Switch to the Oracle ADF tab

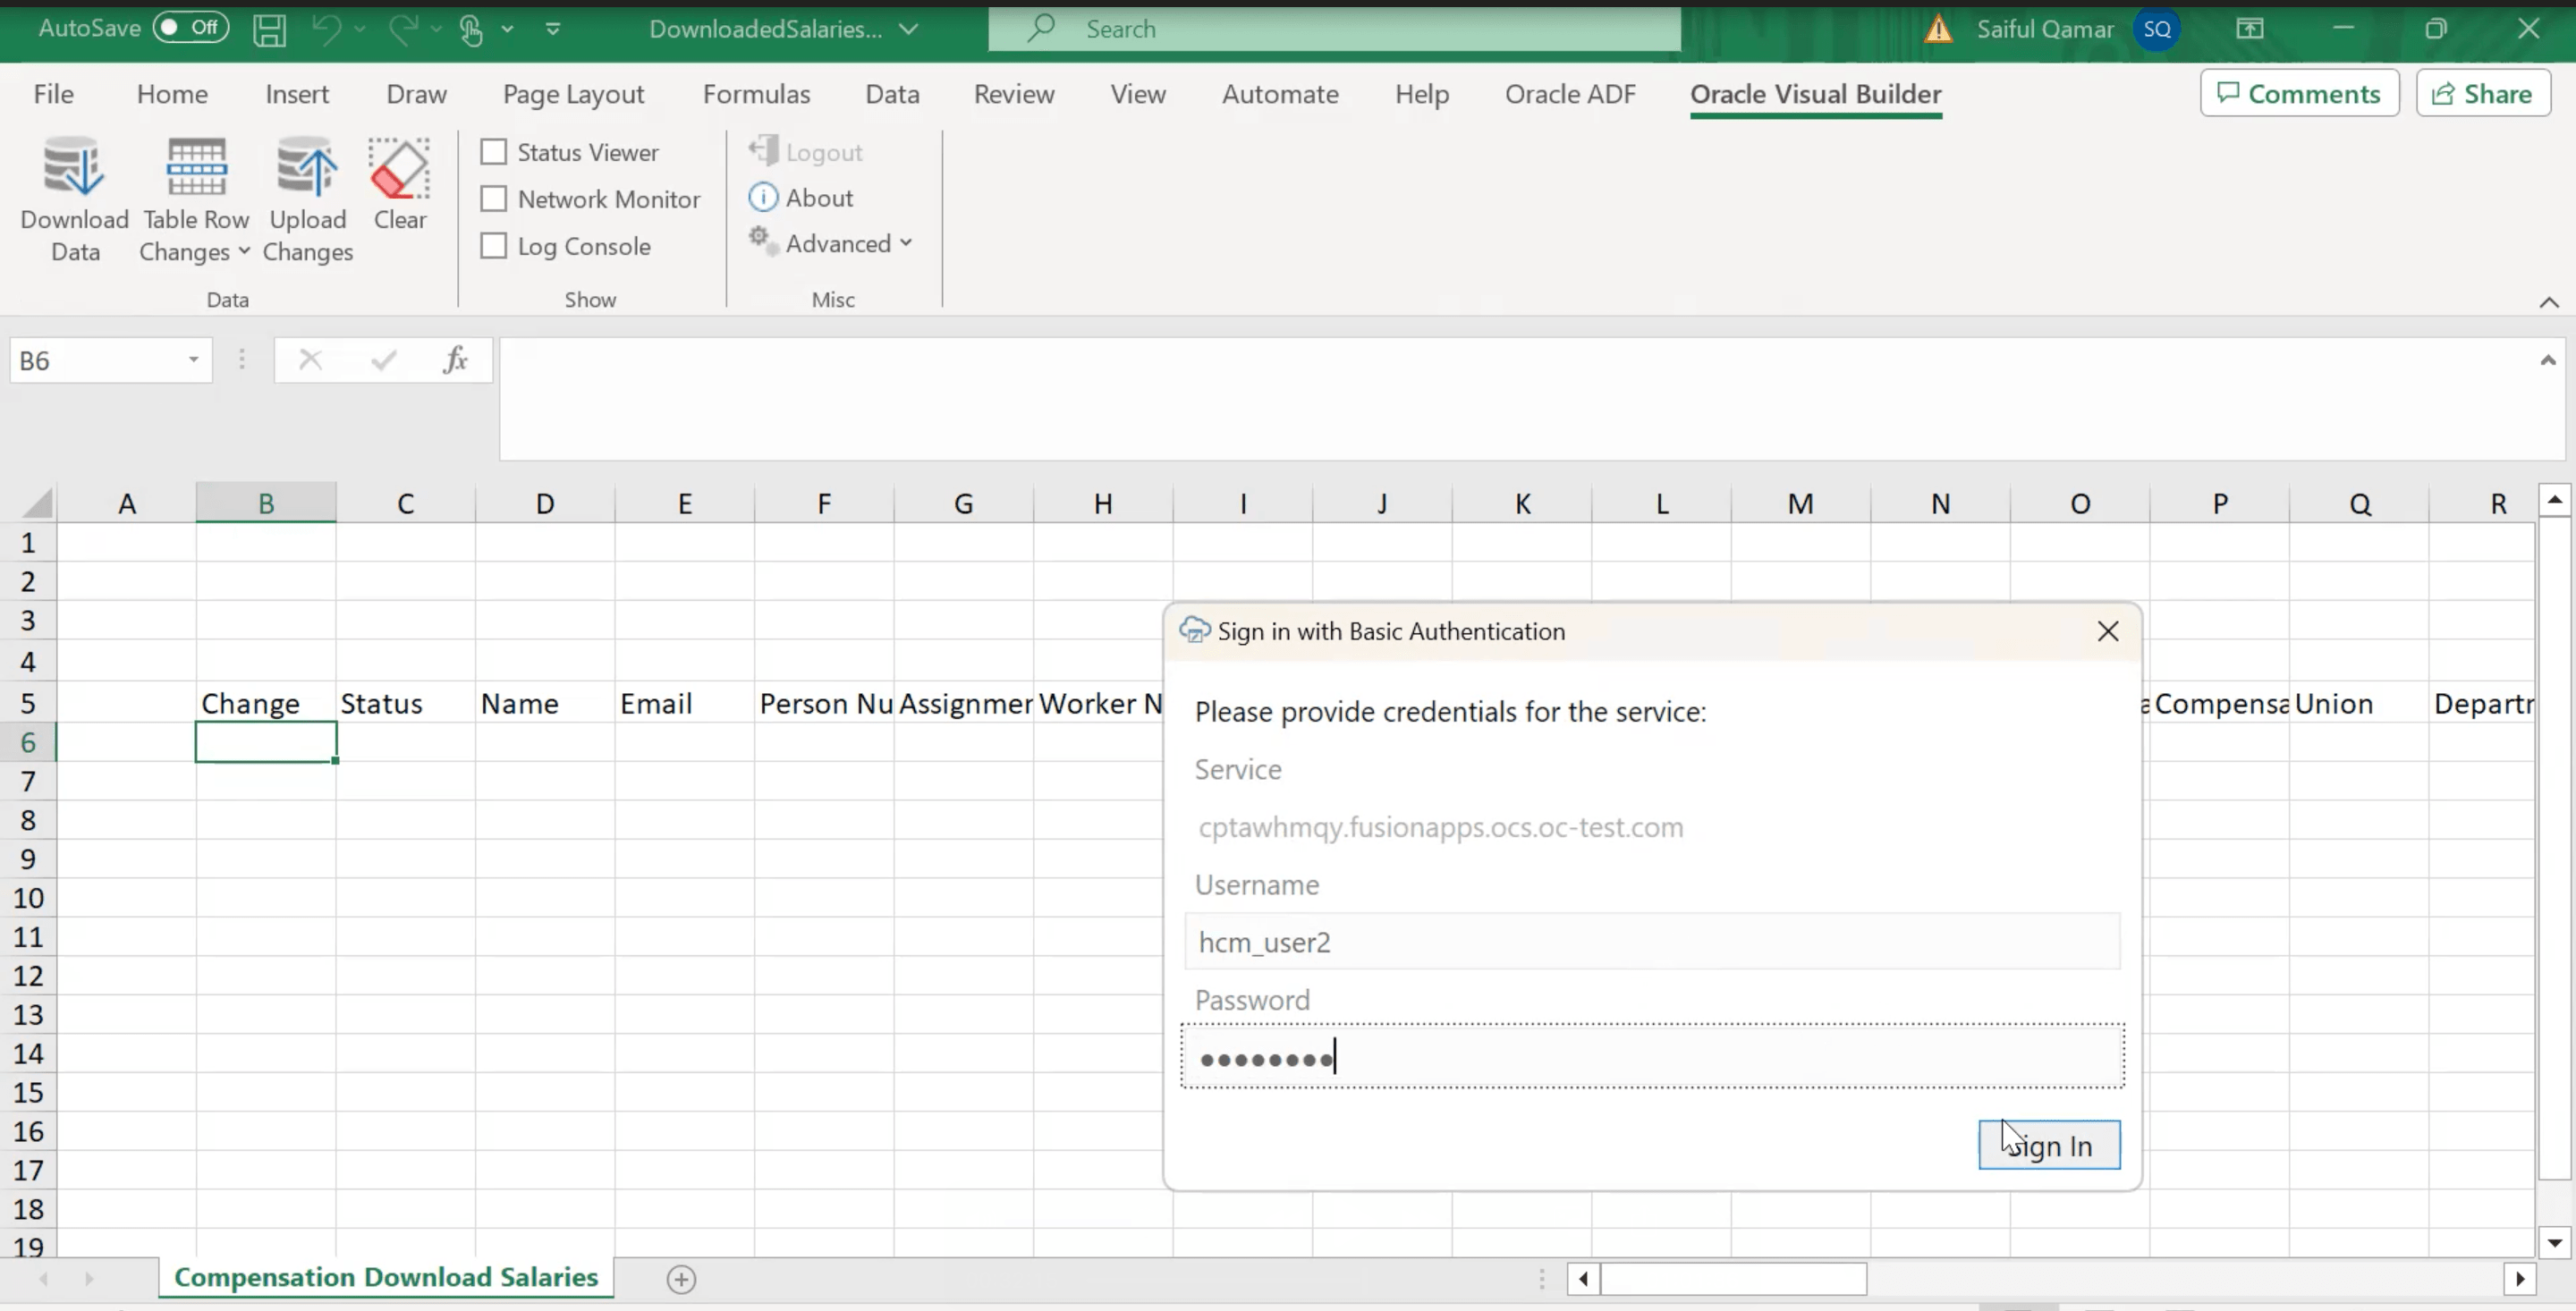1570,94
